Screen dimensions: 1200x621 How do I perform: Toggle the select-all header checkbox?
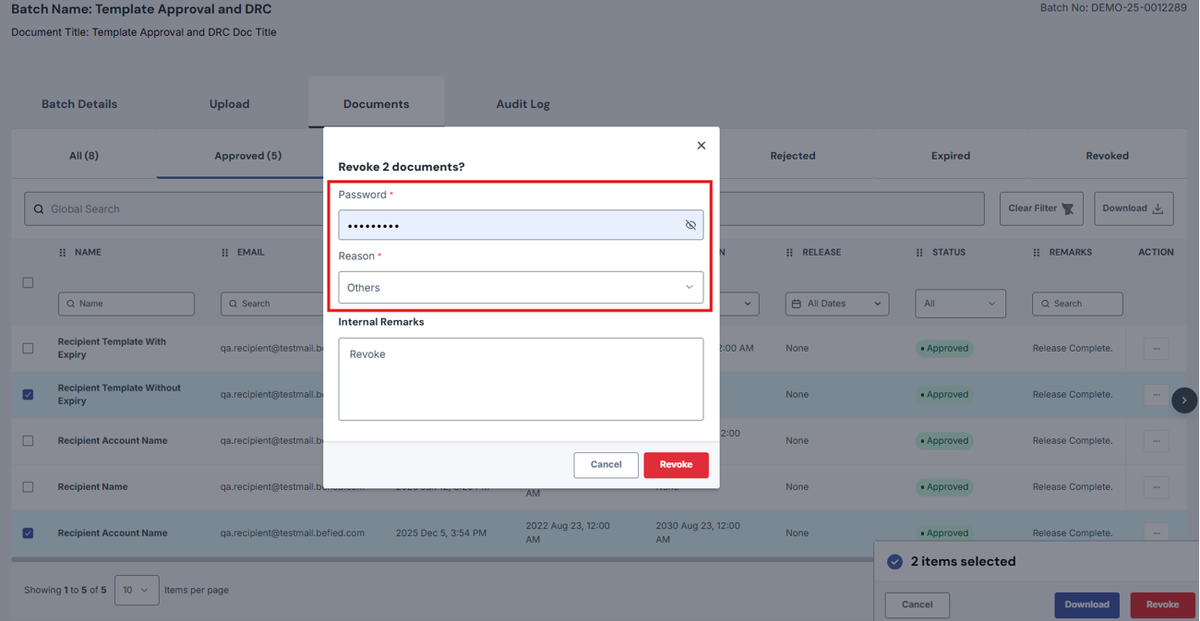28,283
